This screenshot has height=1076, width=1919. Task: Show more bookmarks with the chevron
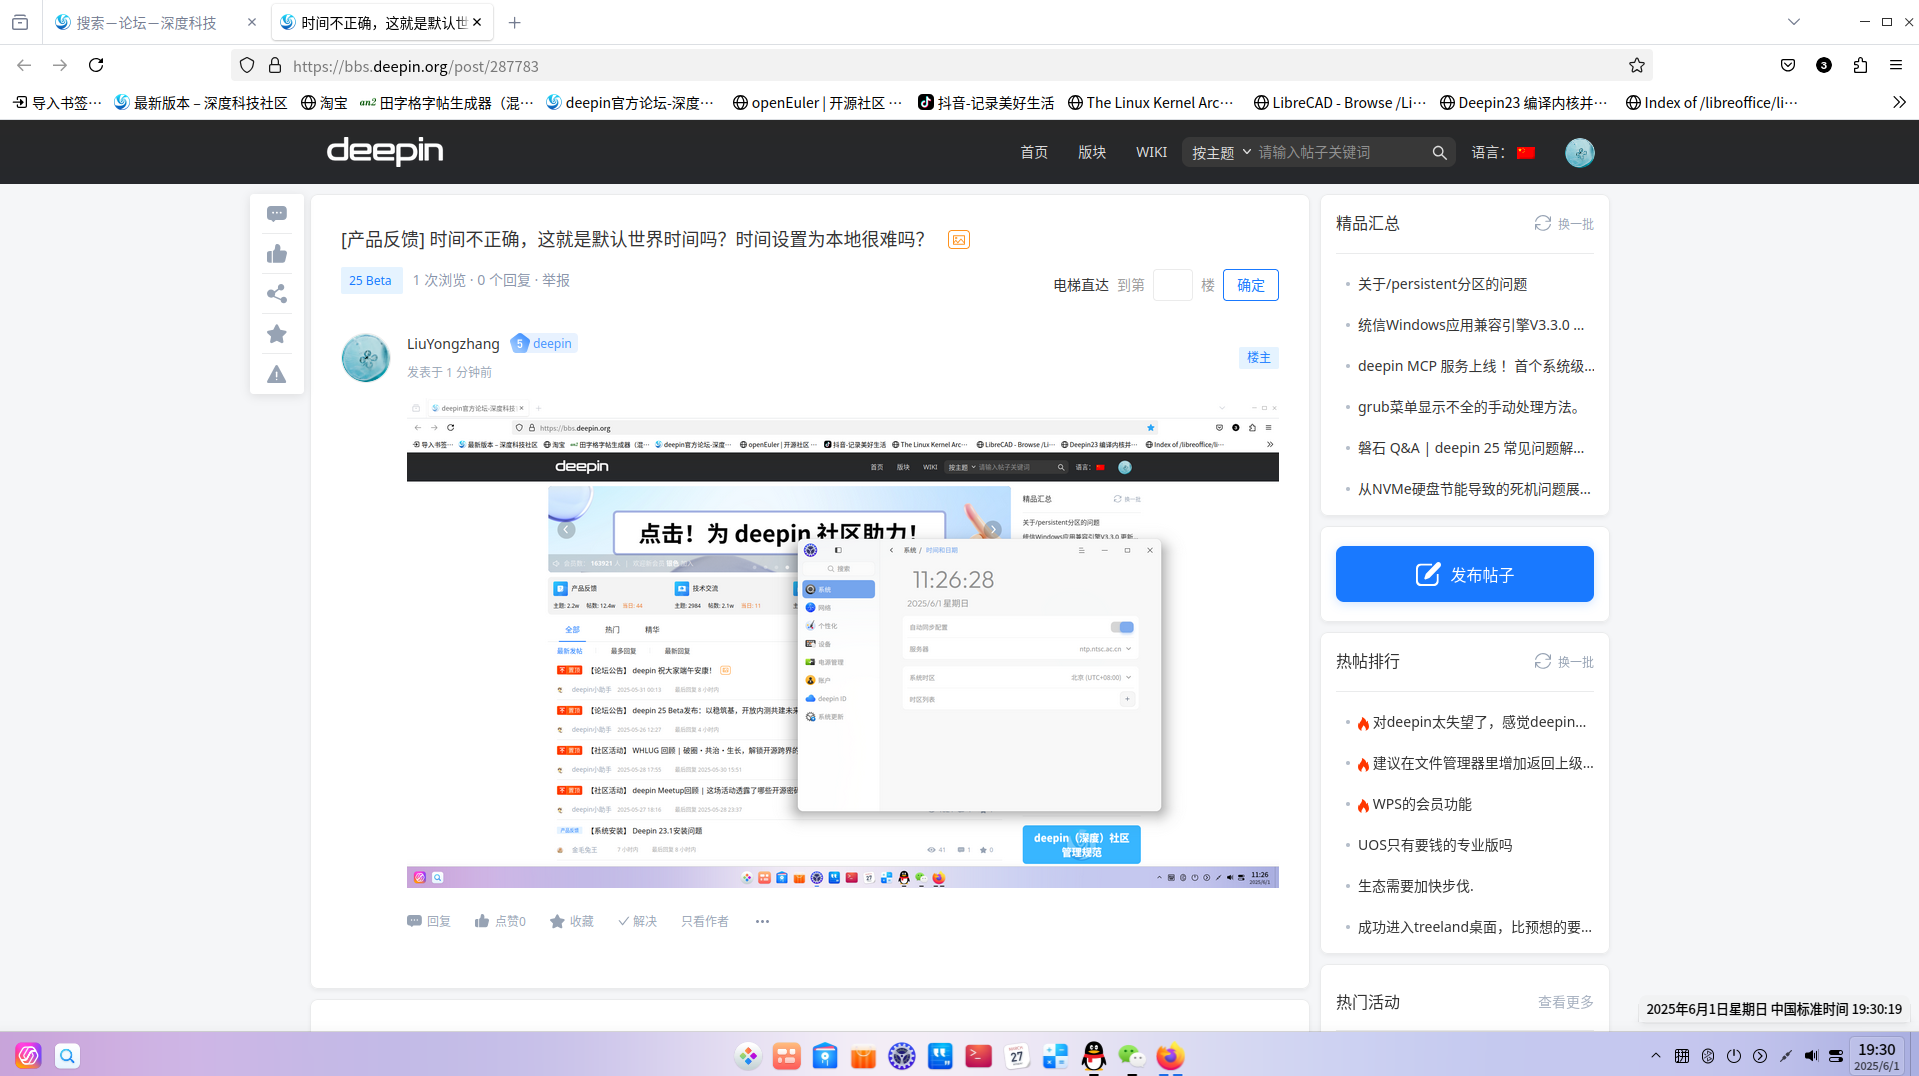tap(1899, 102)
